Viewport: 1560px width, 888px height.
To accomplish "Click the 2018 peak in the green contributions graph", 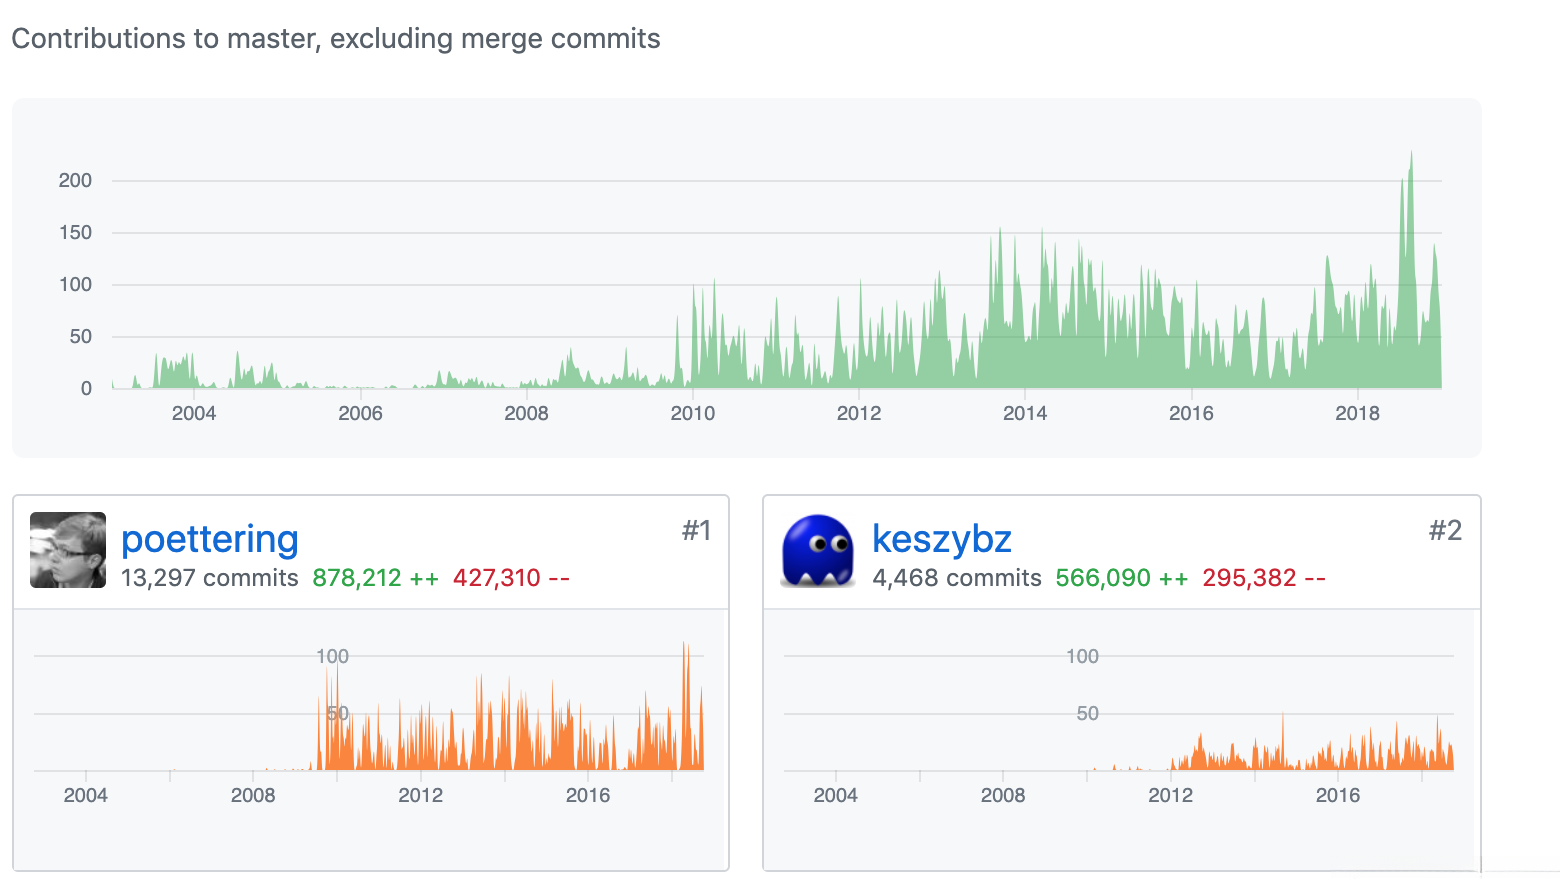I will [x=1411, y=160].
